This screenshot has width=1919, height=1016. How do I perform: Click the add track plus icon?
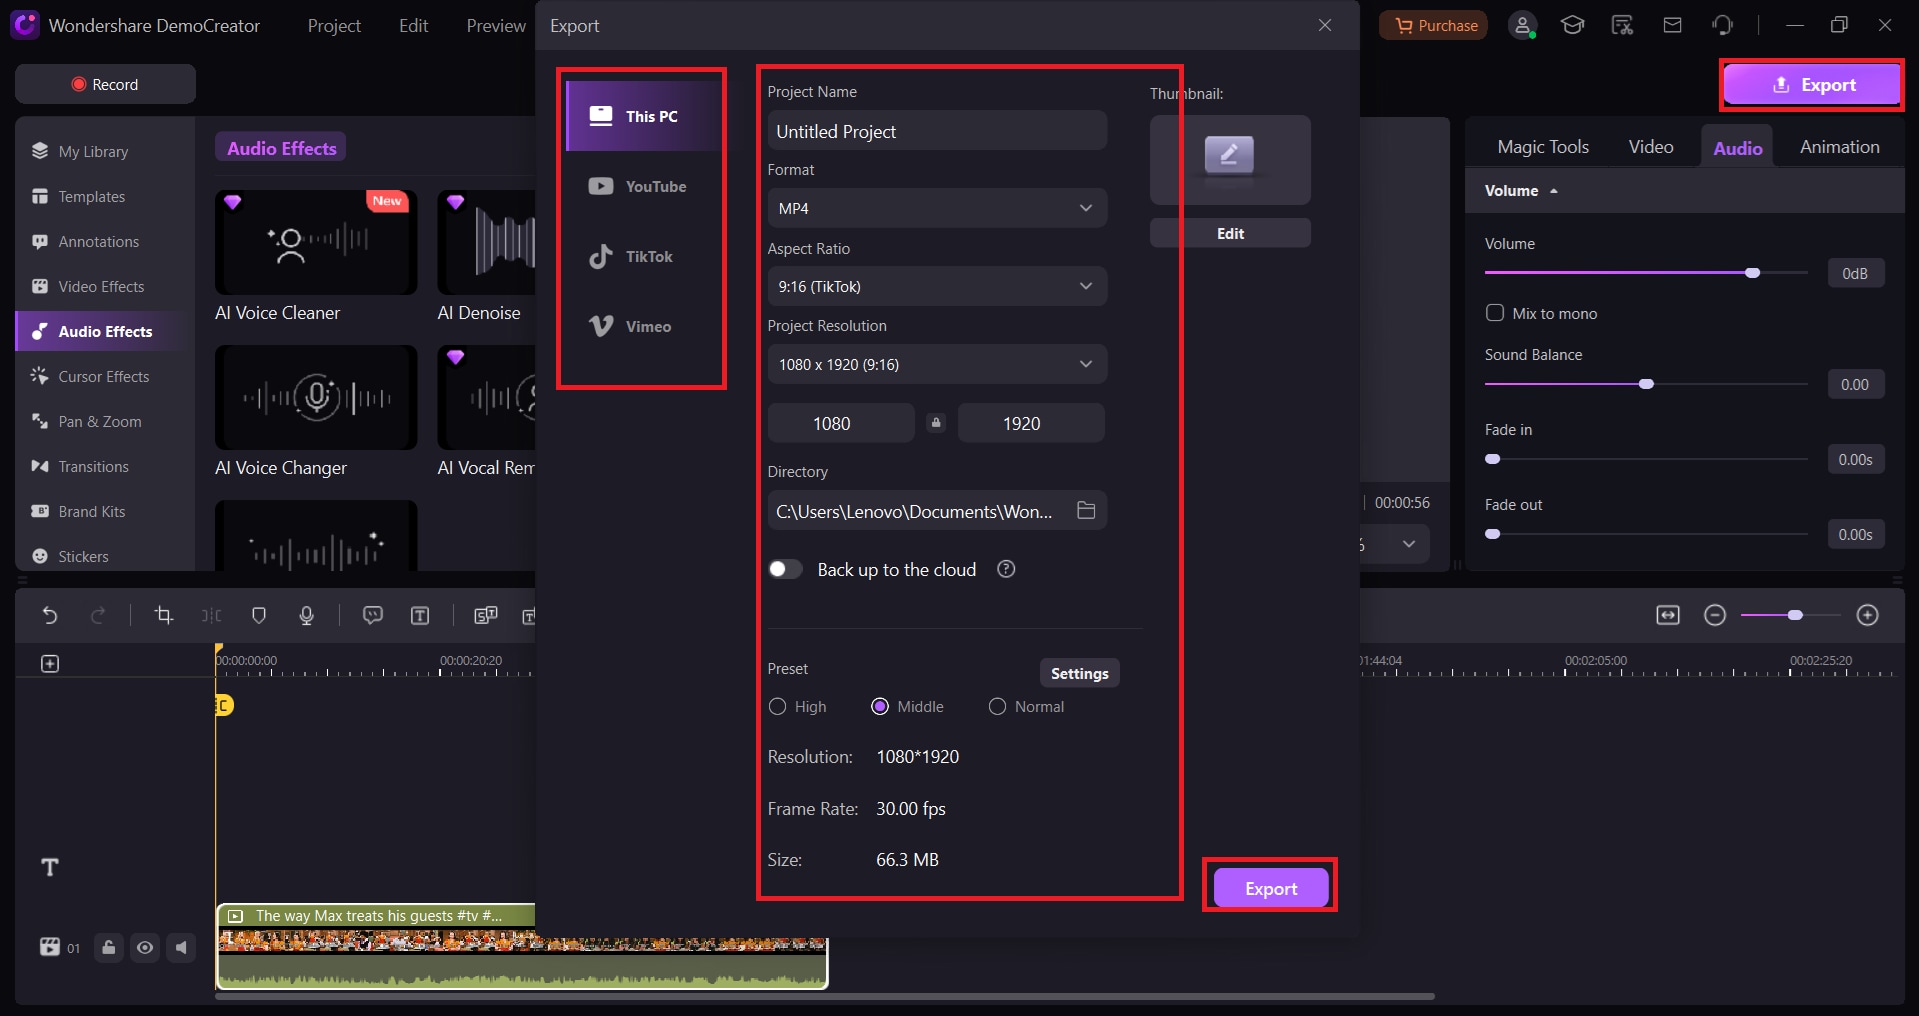tap(50, 663)
